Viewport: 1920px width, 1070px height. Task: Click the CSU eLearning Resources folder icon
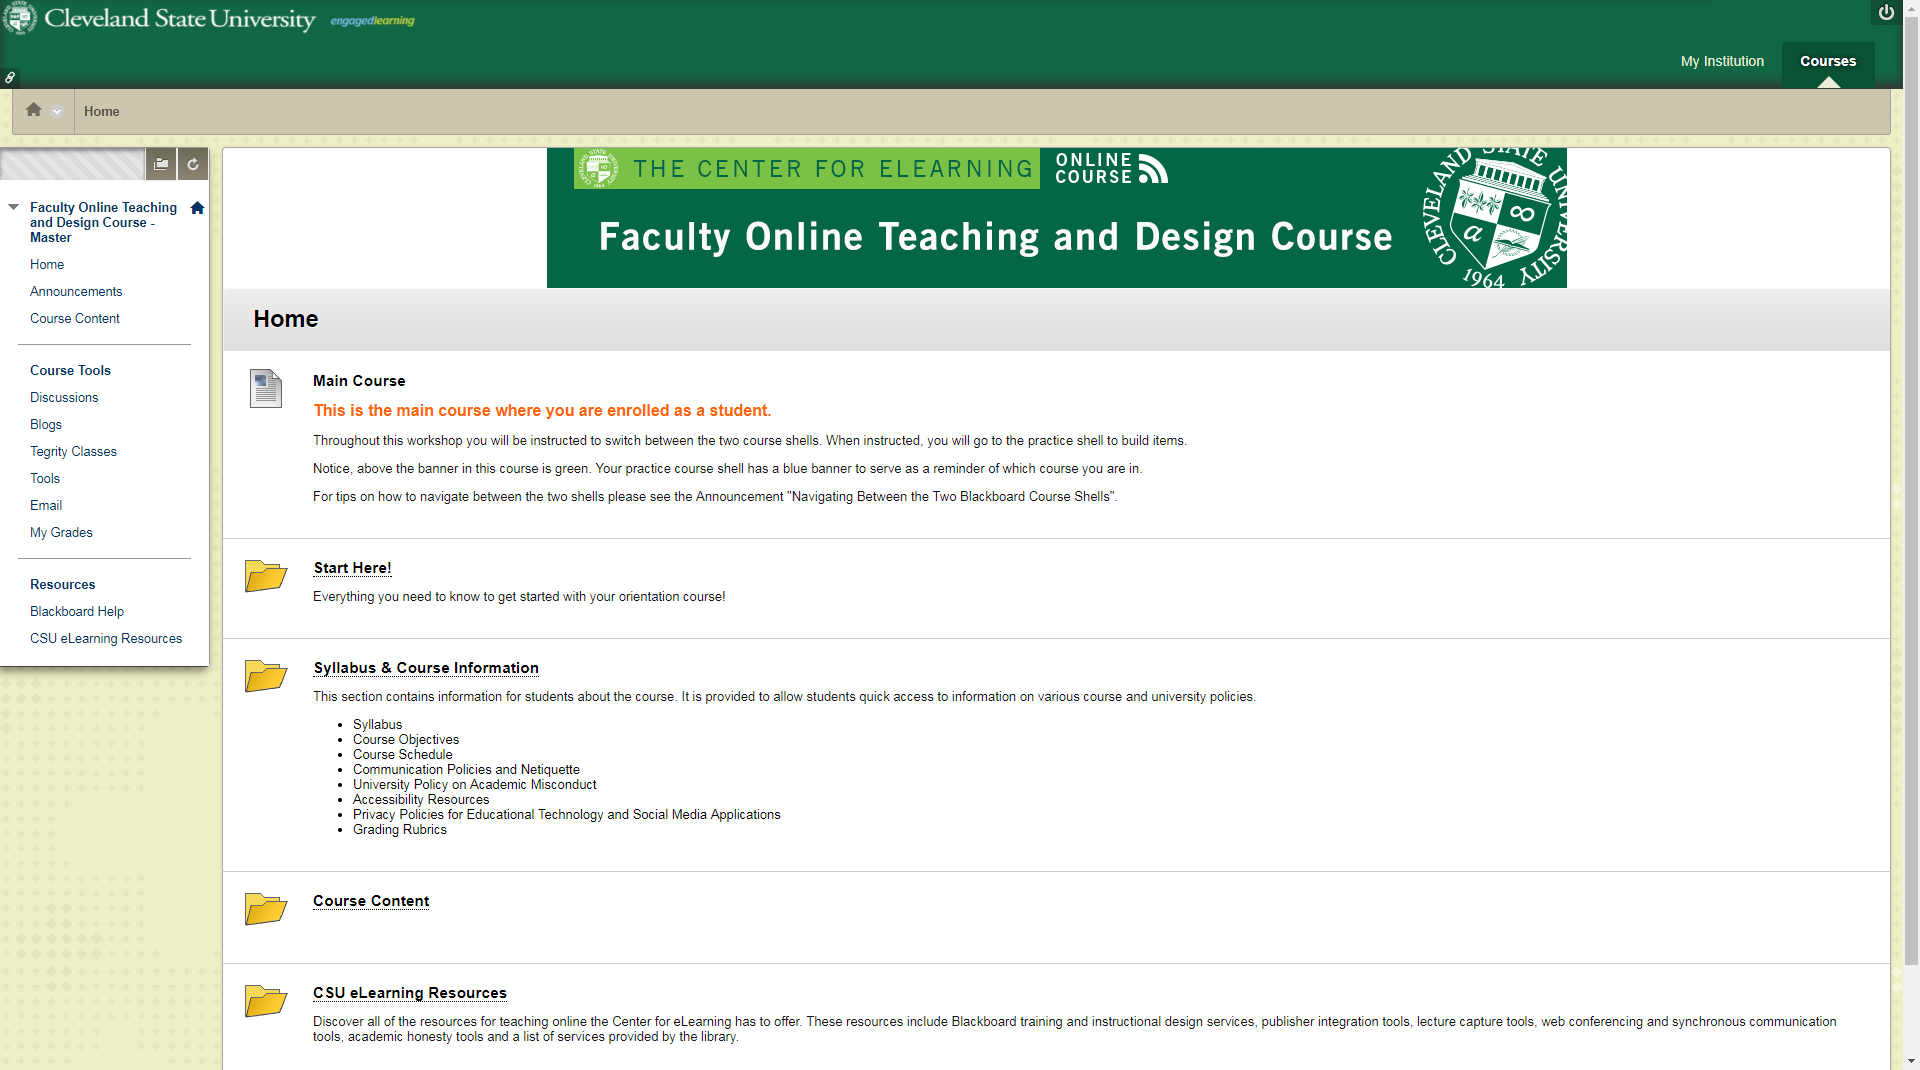click(266, 1000)
